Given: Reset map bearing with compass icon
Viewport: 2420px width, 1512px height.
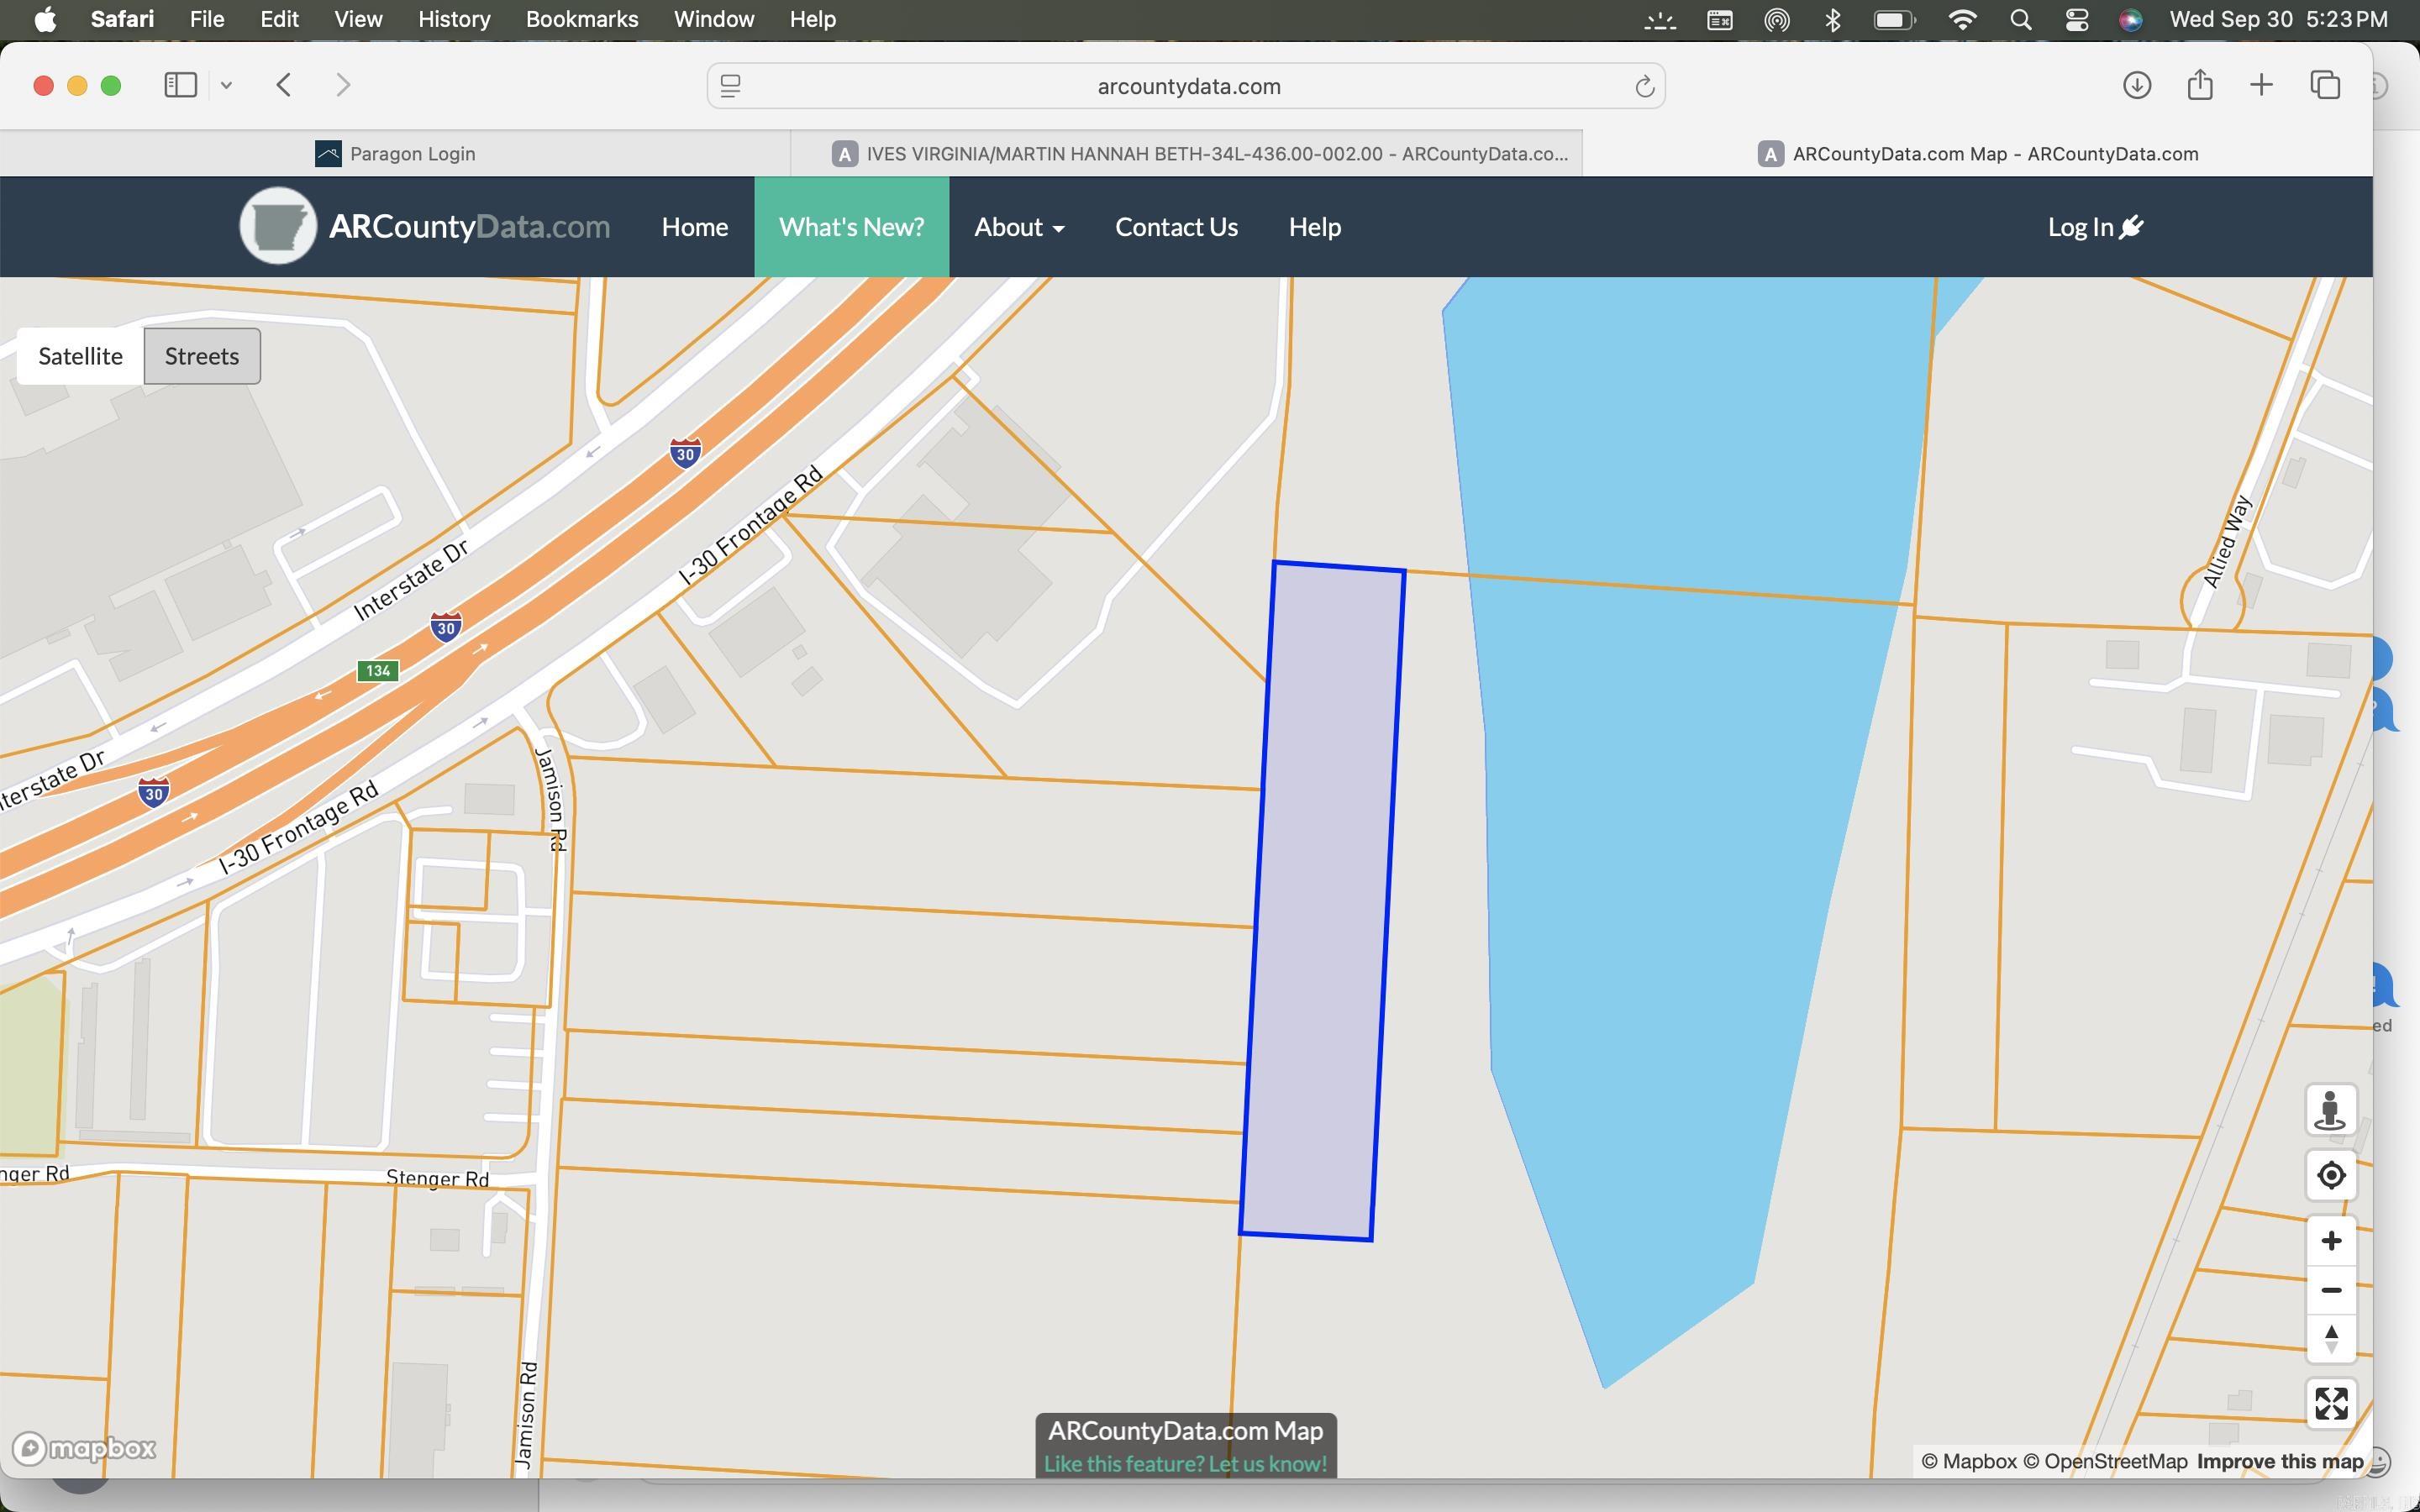Looking at the screenshot, I should 2330,1339.
